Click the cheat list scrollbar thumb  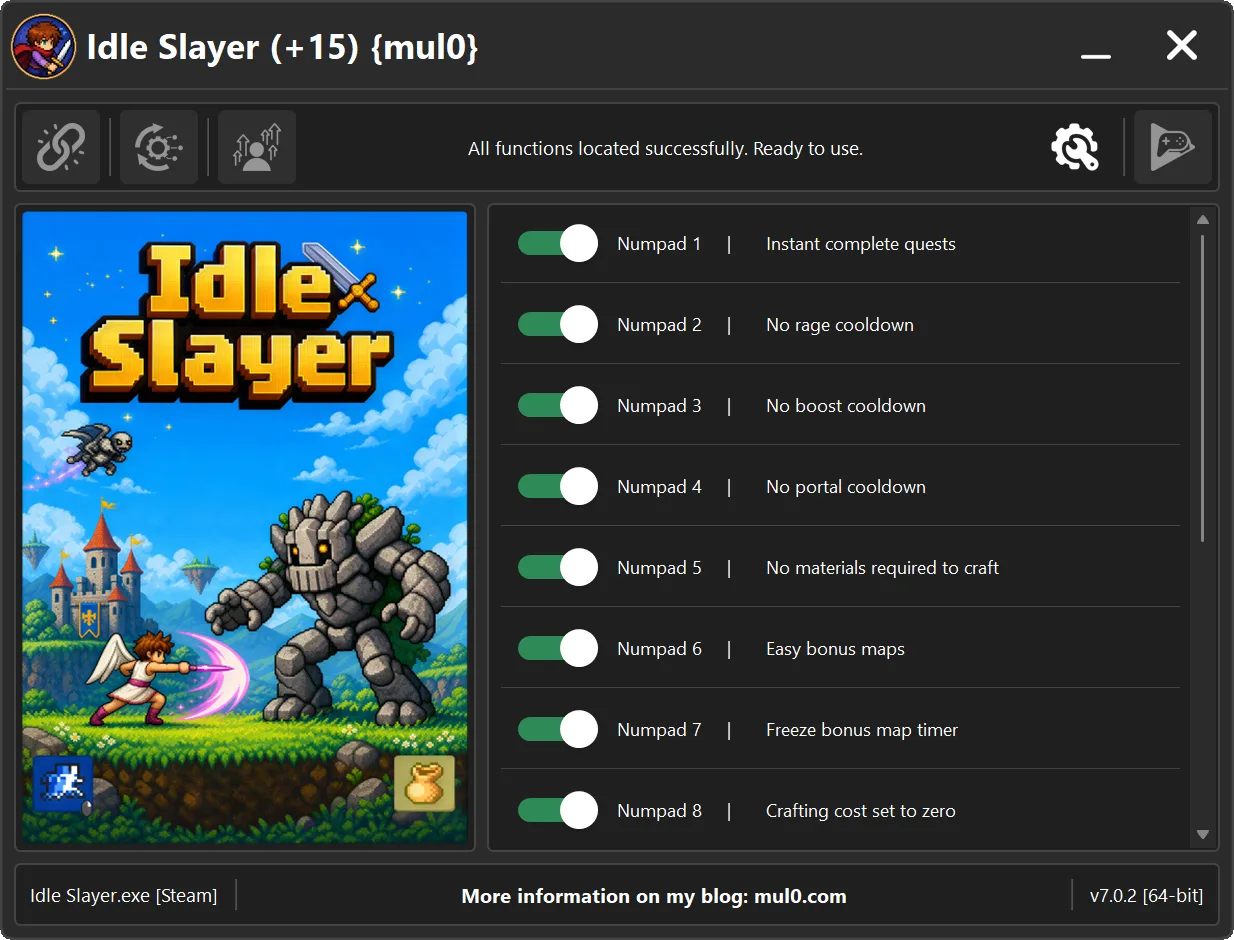tap(1203, 389)
